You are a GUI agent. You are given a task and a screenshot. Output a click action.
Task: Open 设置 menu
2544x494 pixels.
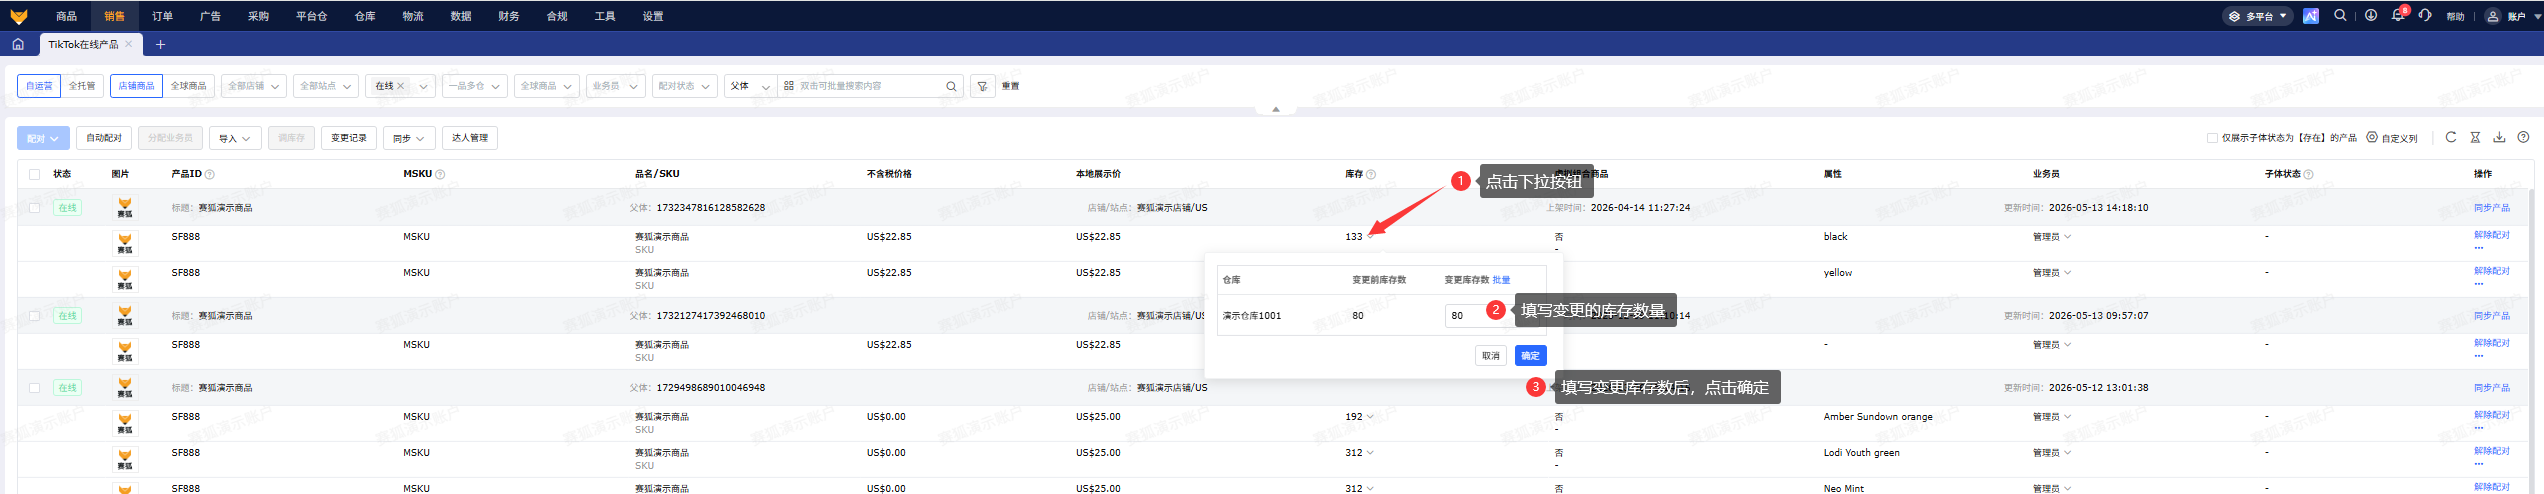coord(653,16)
